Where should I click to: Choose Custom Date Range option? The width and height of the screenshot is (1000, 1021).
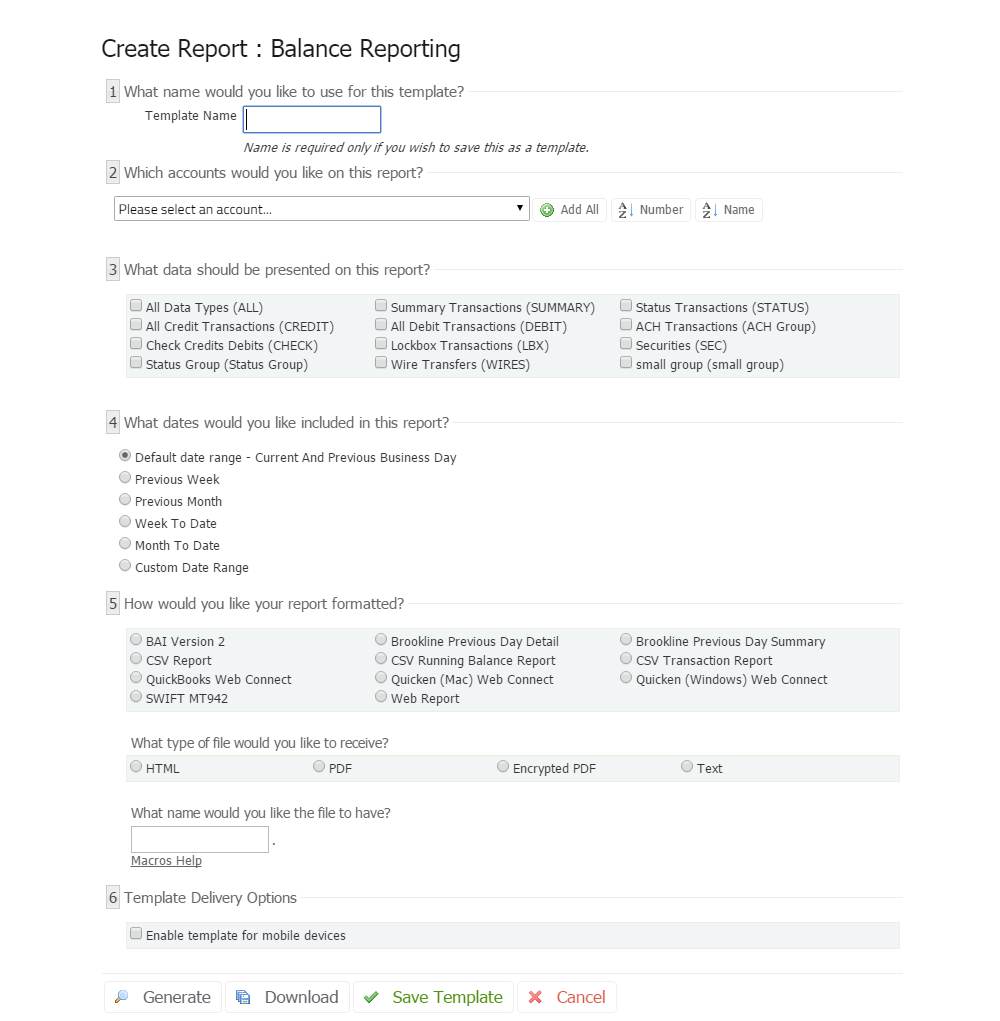[125, 566]
